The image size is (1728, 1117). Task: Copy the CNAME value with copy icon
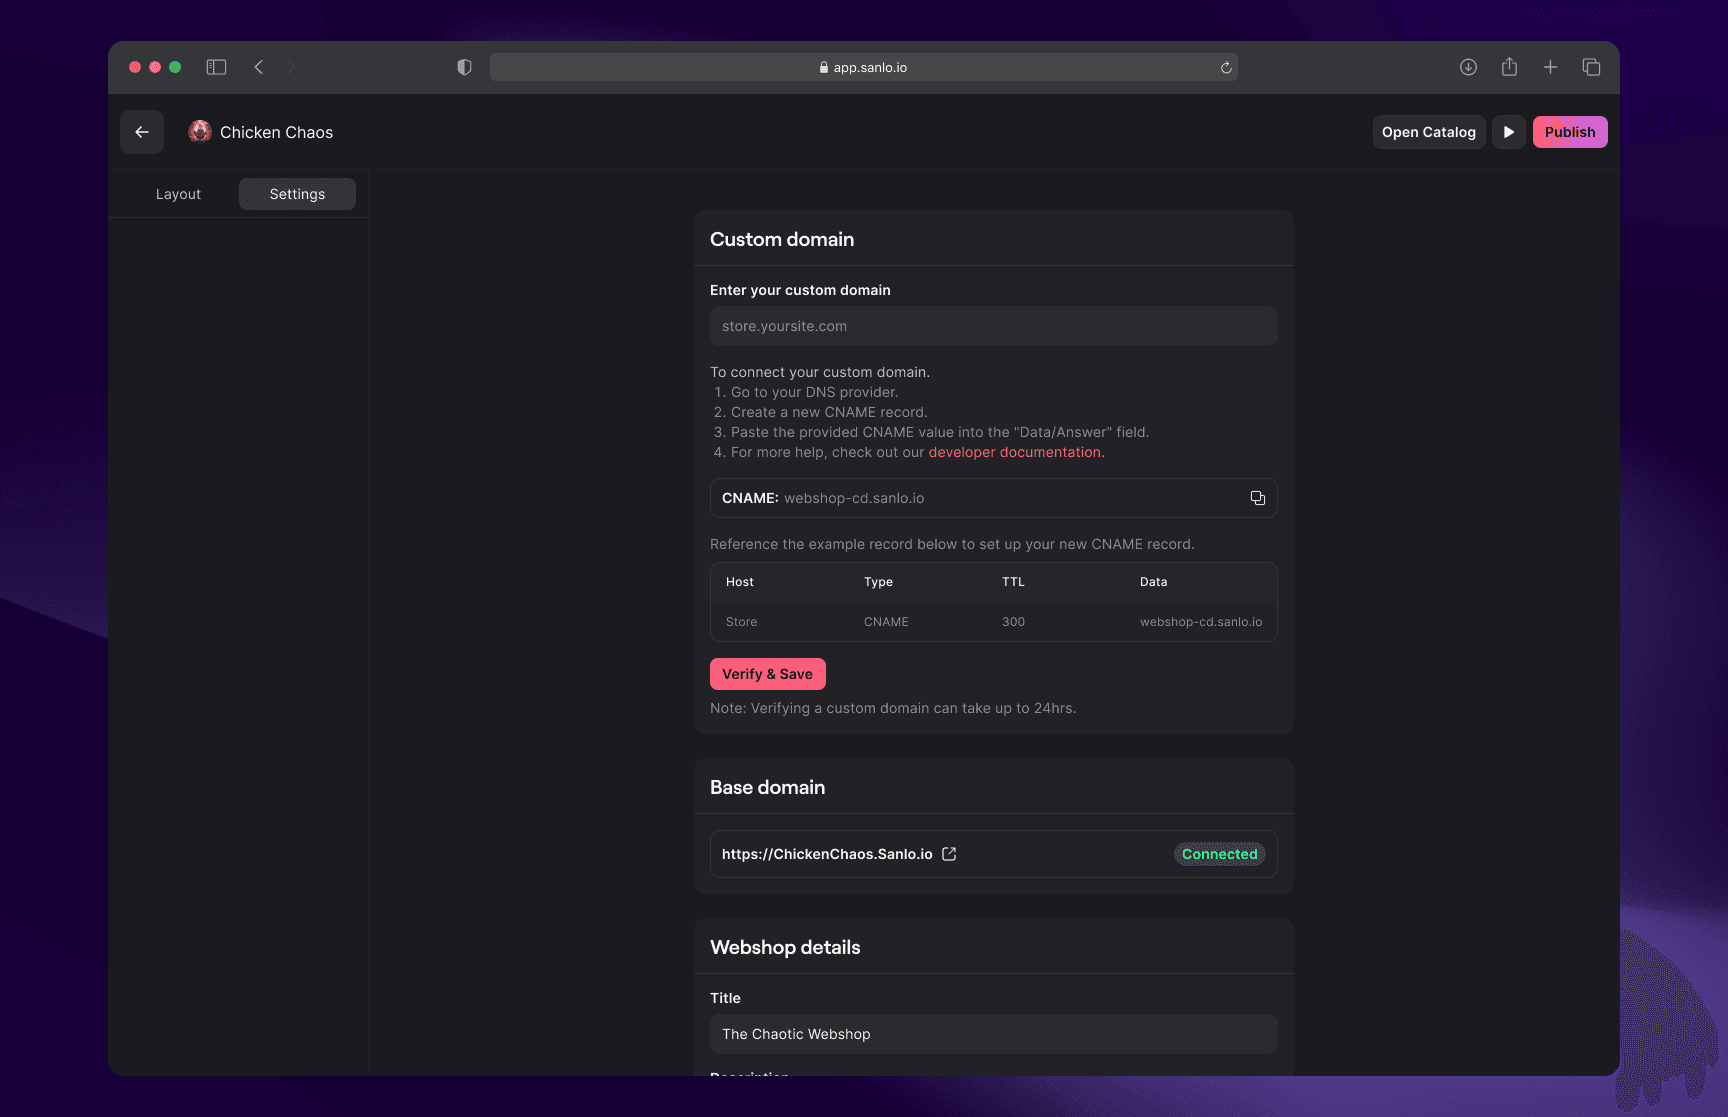tap(1258, 498)
